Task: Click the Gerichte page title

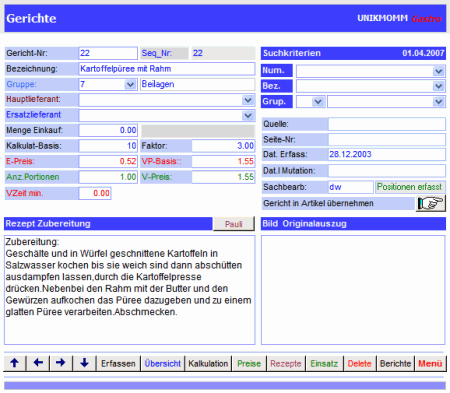Action: click(31, 18)
